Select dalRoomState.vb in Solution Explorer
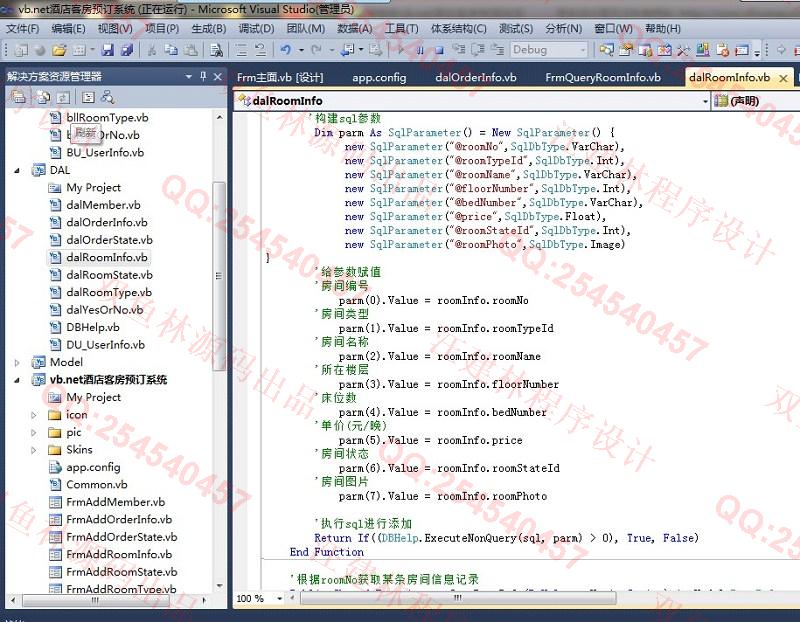This screenshot has height=622, width=800. click(109, 275)
